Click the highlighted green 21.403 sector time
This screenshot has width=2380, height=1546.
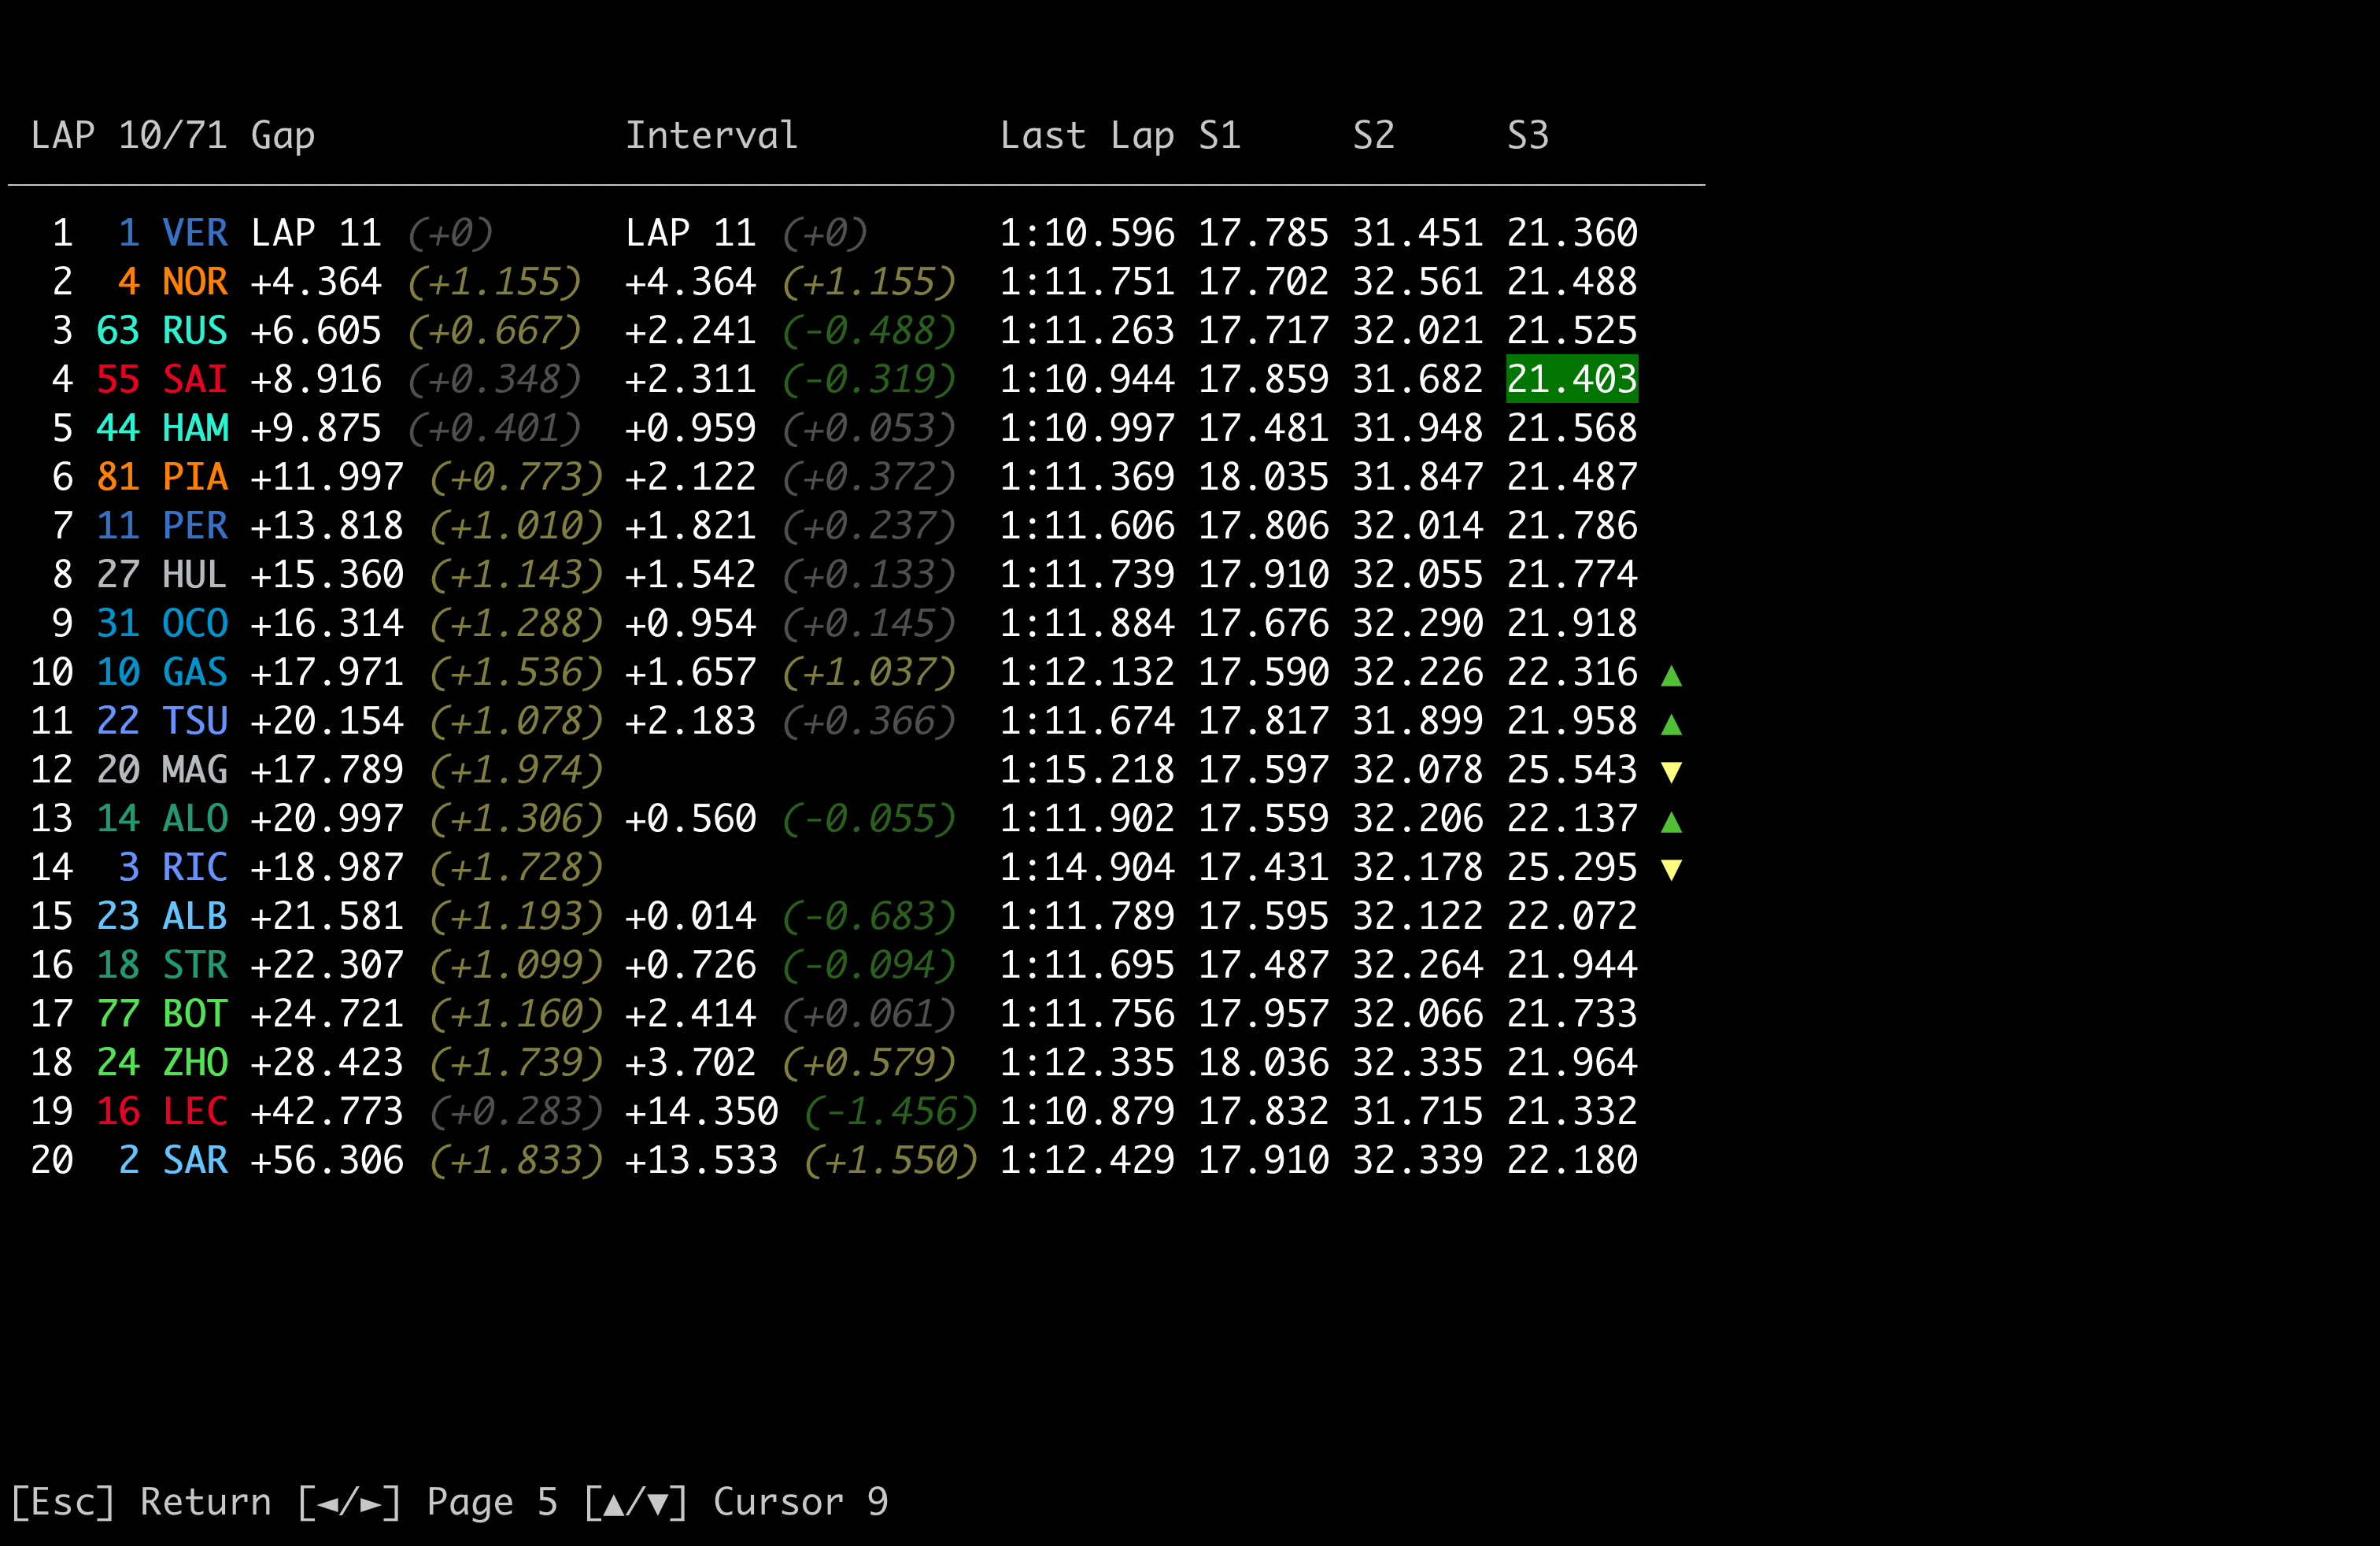1572,379
